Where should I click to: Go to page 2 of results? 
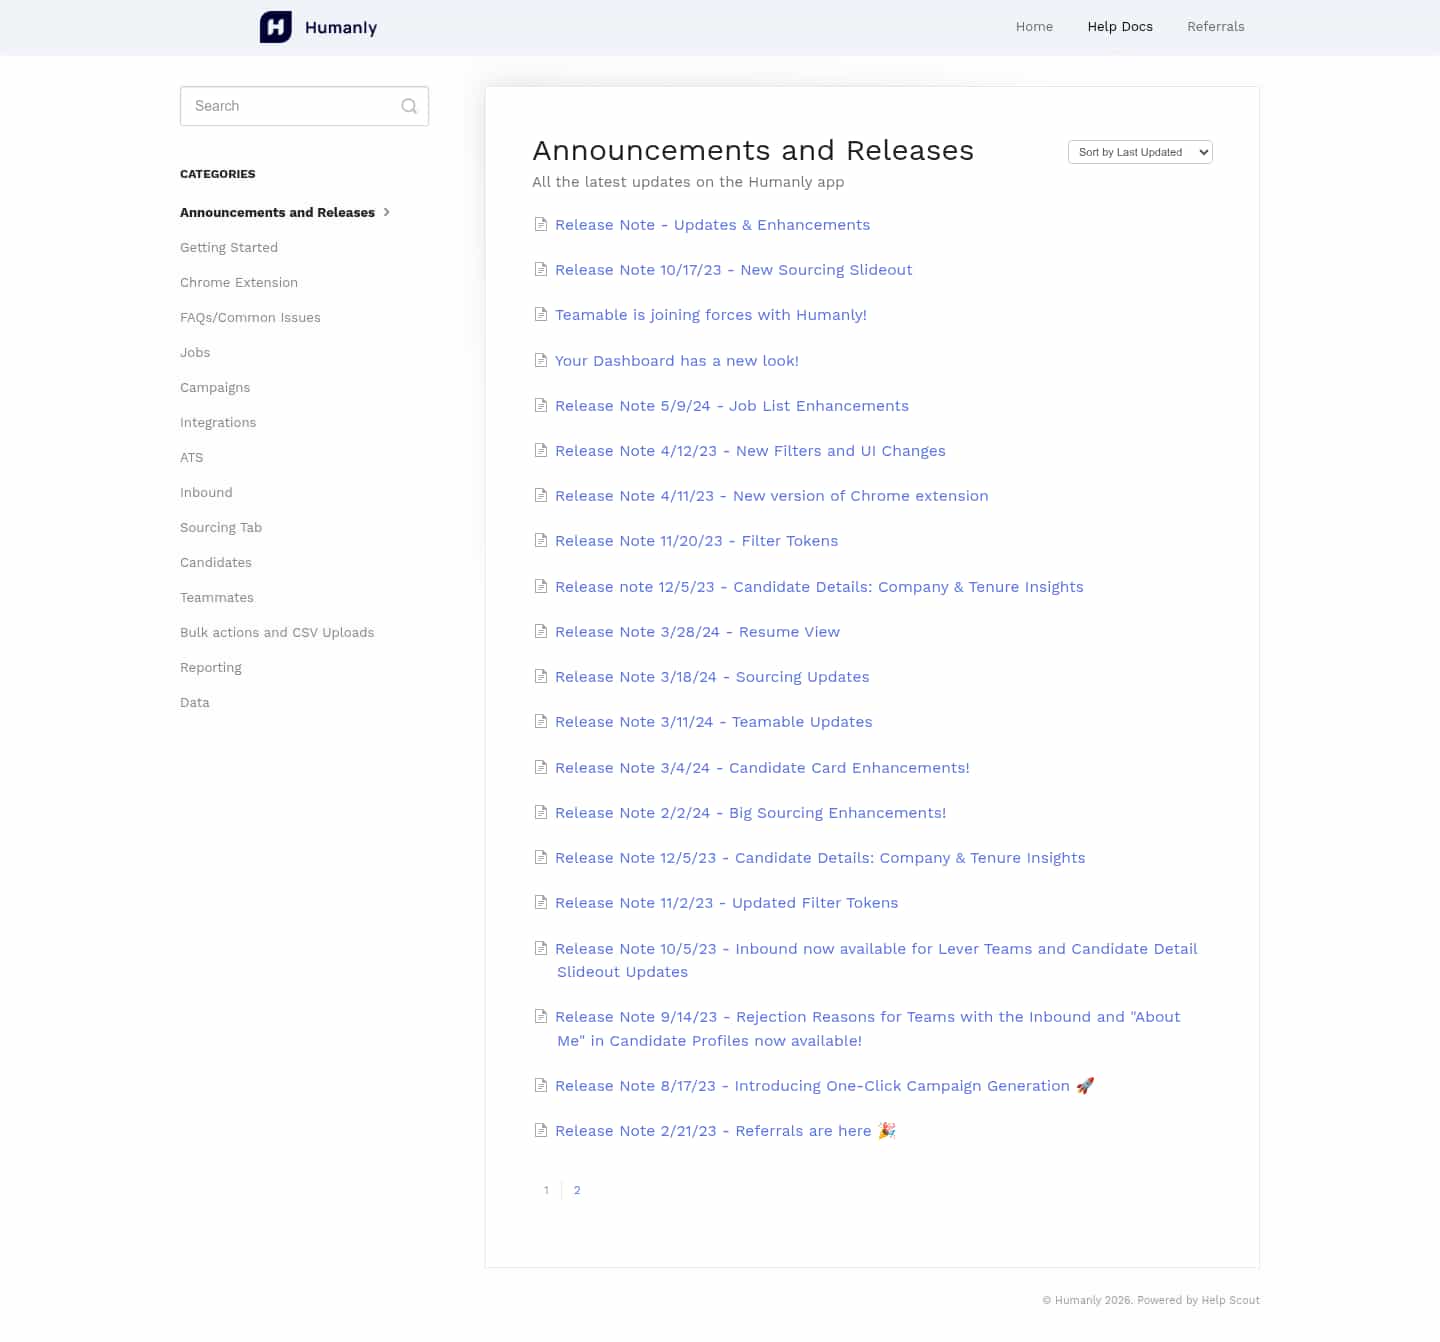tap(577, 1190)
